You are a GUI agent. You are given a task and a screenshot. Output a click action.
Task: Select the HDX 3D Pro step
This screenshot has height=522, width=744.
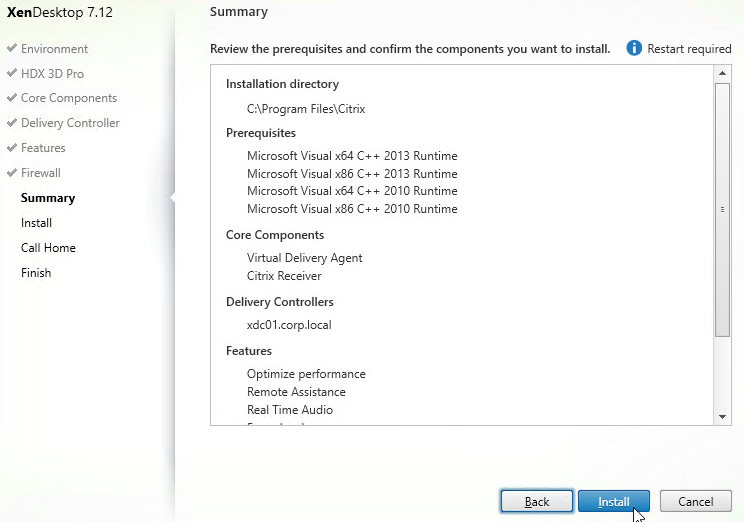[x=52, y=74]
